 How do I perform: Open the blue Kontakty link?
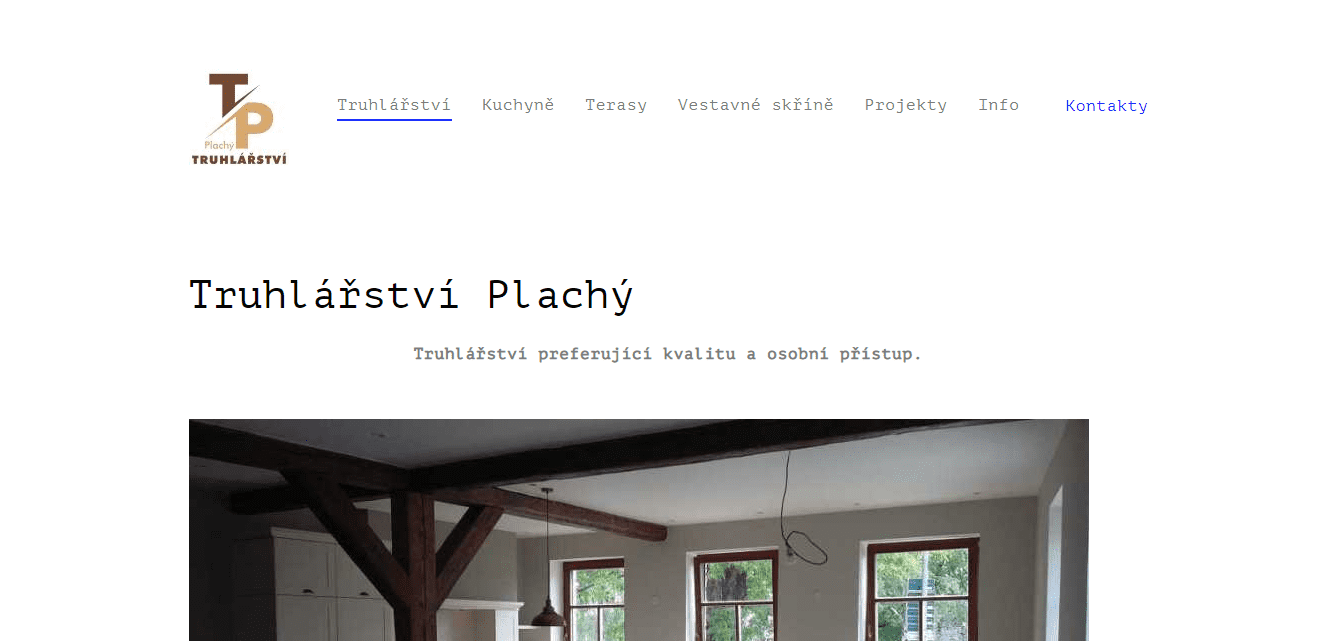(1107, 106)
